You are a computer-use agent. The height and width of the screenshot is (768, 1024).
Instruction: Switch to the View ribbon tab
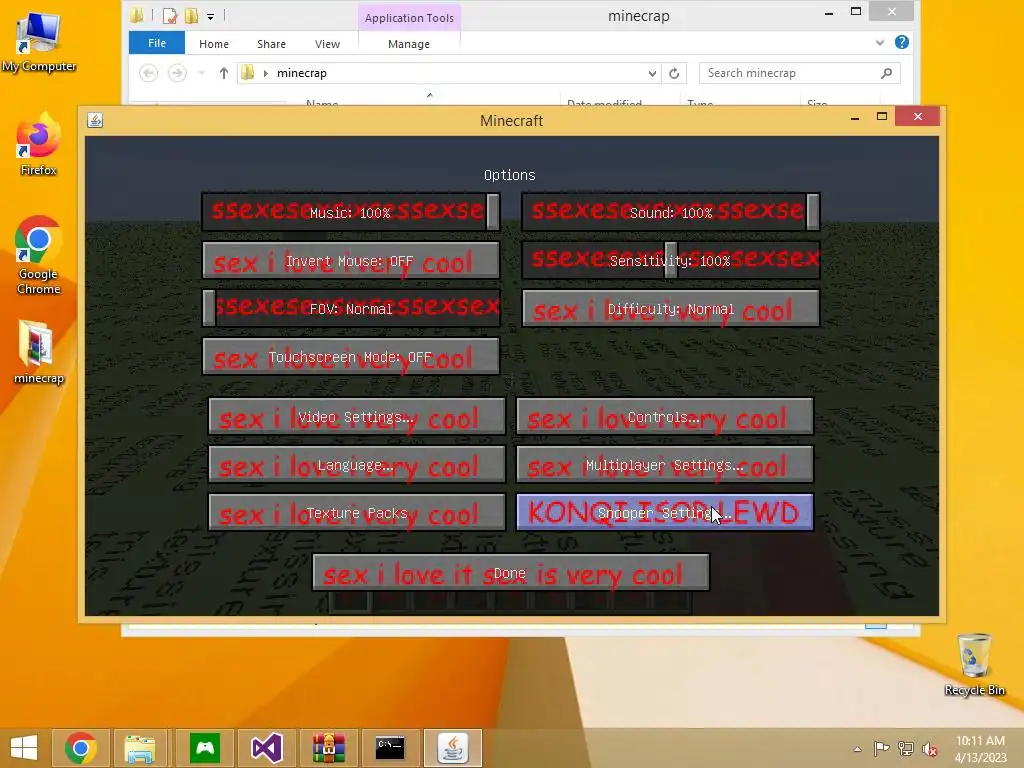coord(327,44)
